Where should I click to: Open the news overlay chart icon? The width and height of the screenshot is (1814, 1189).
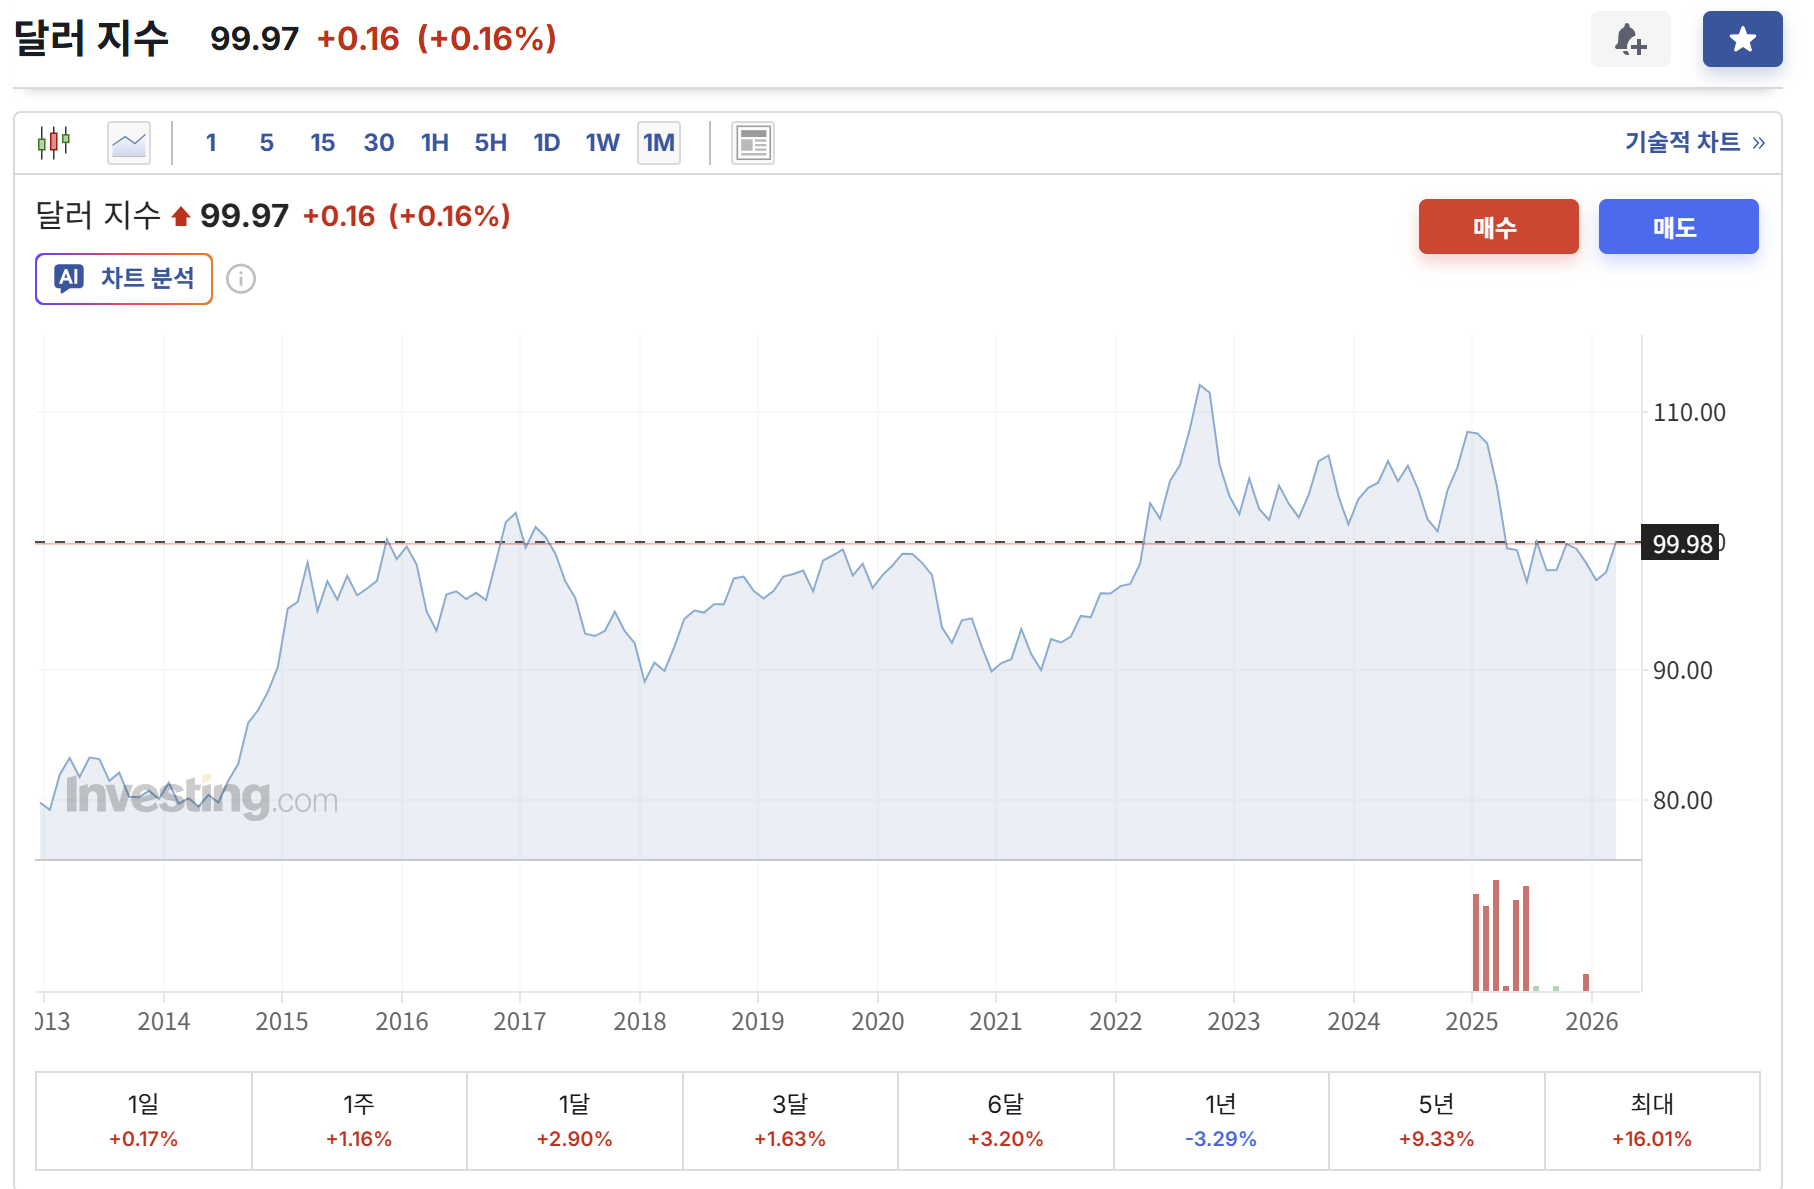753,143
